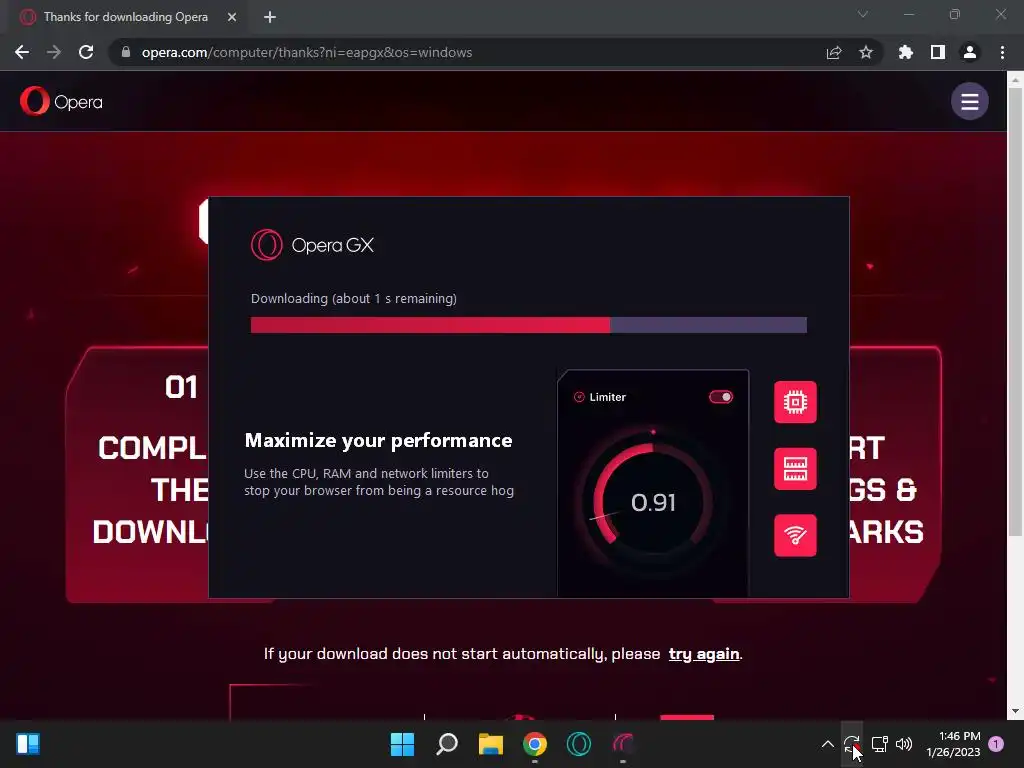Click the try again download link
The image size is (1024, 768).
pyautogui.click(x=704, y=654)
